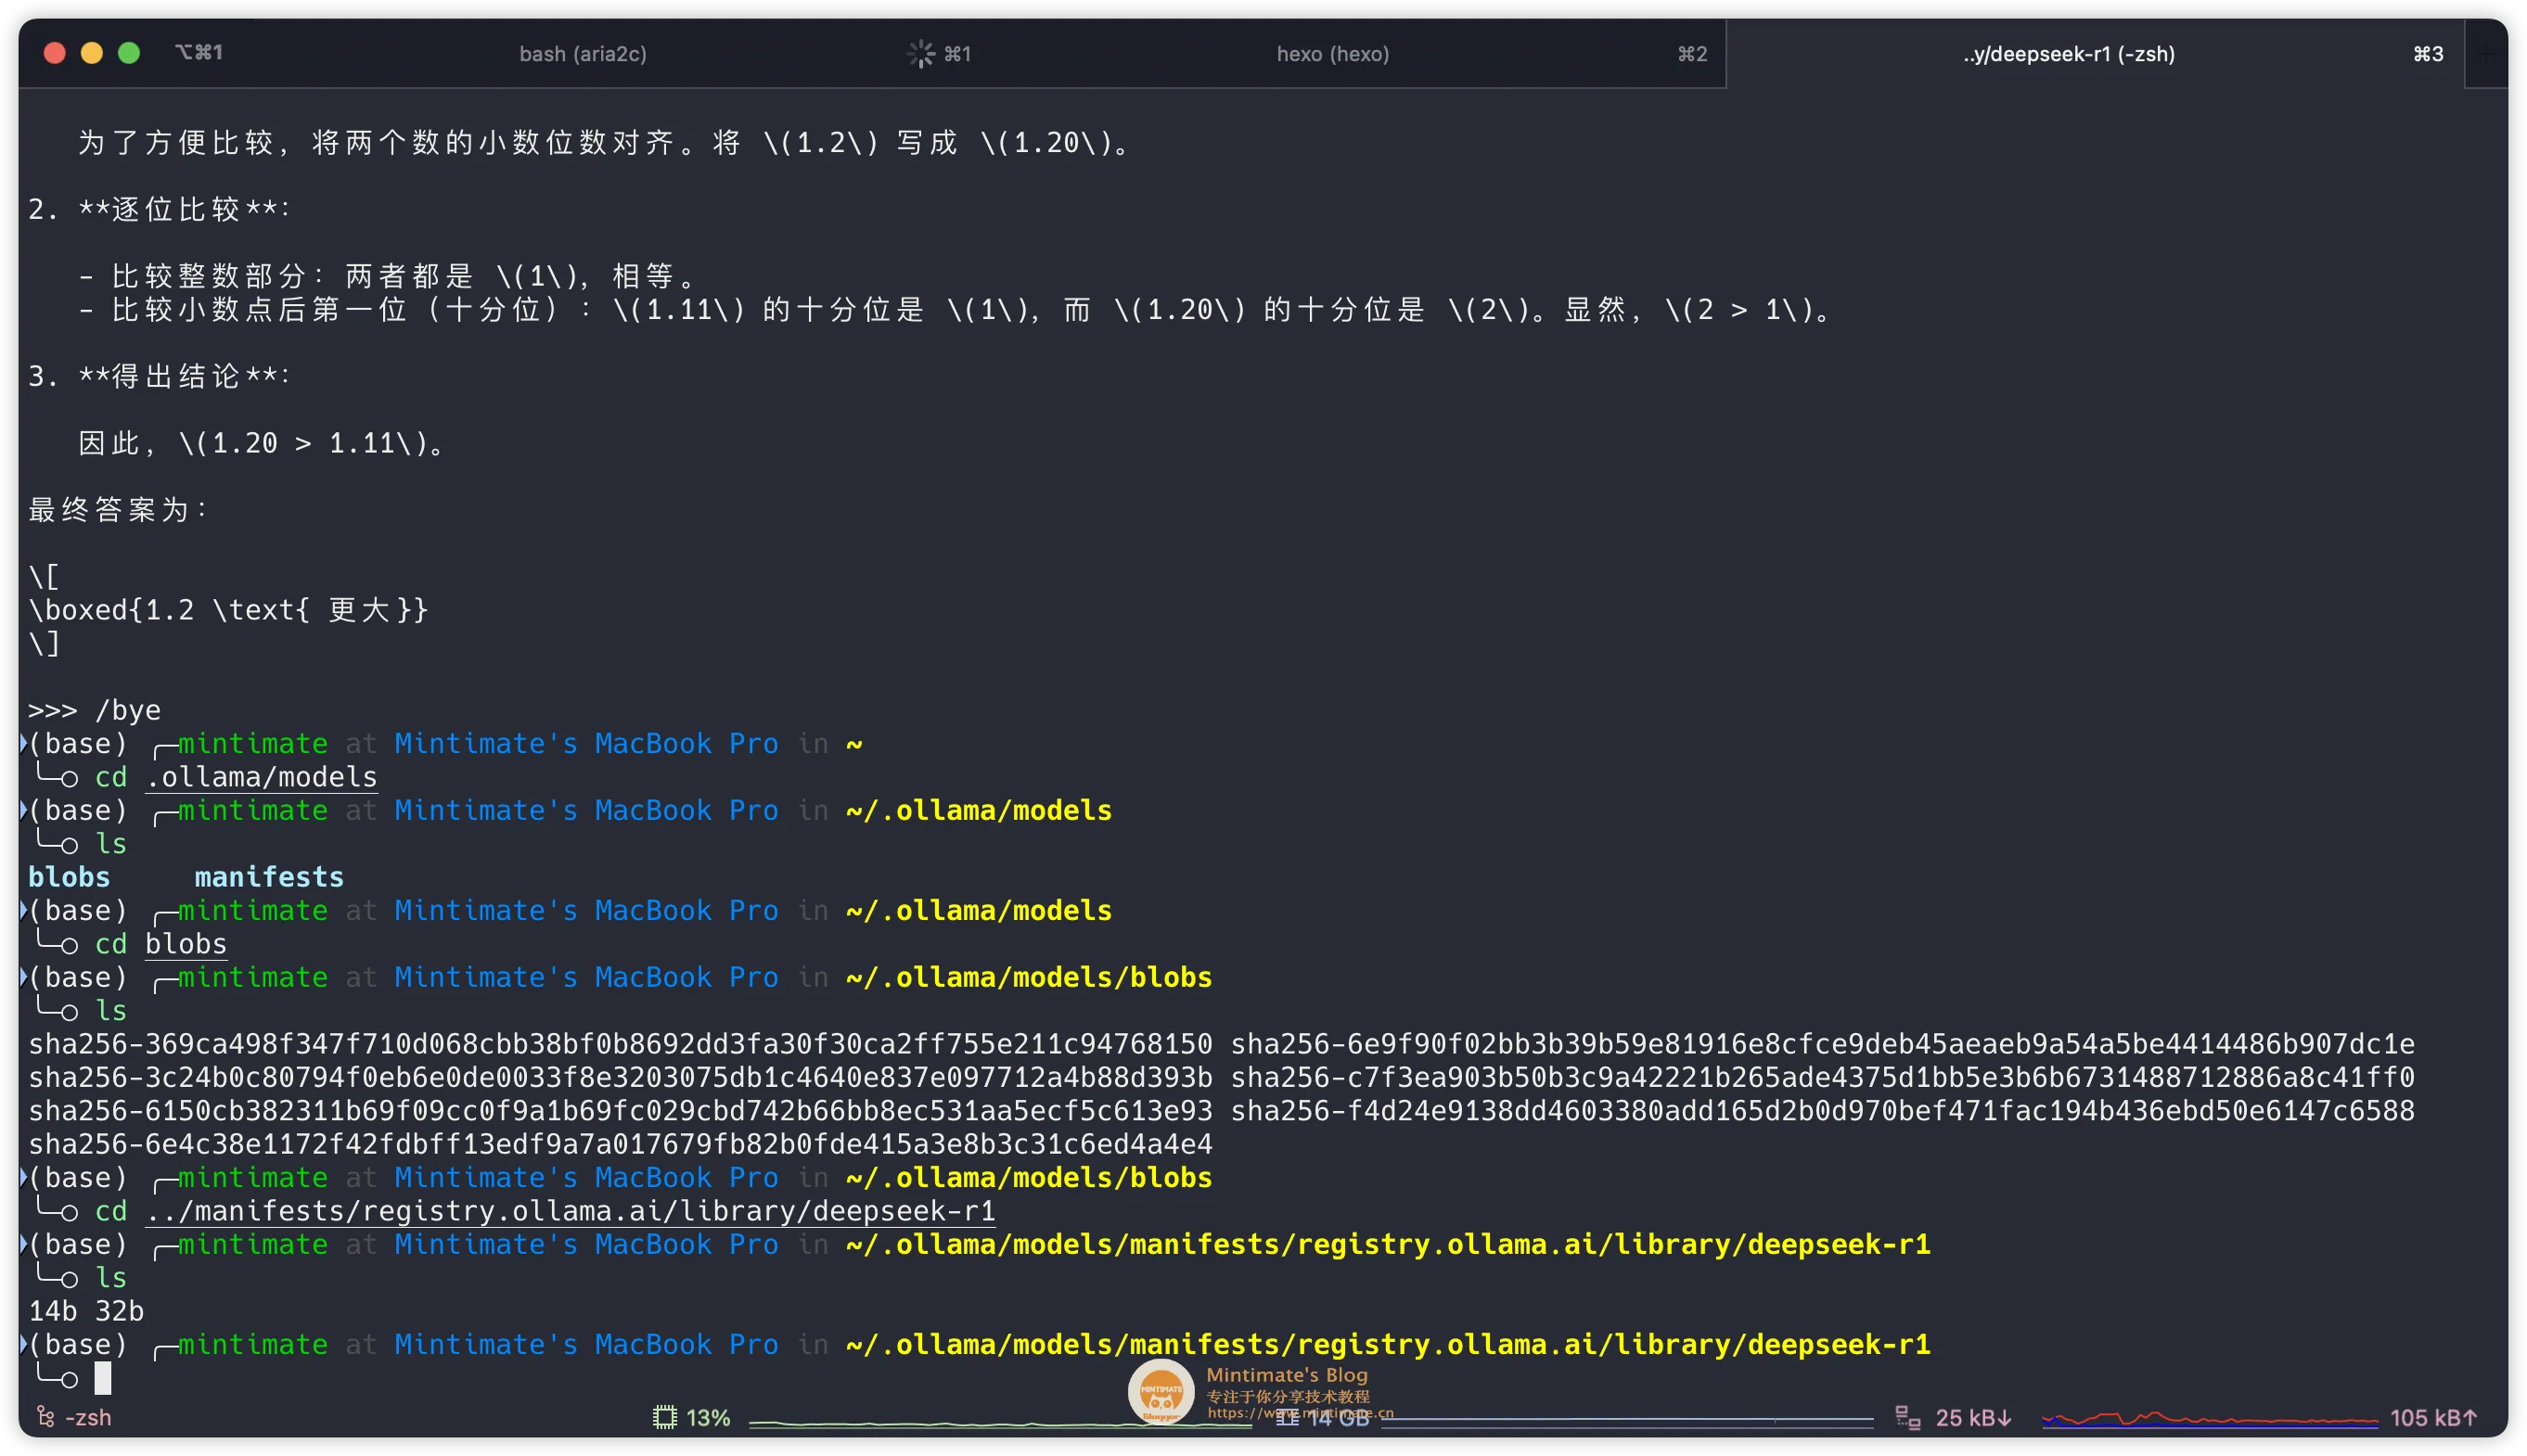
Task: Click the ⌘2 shortcut label on the hexo tab
Action: pos(1692,54)
